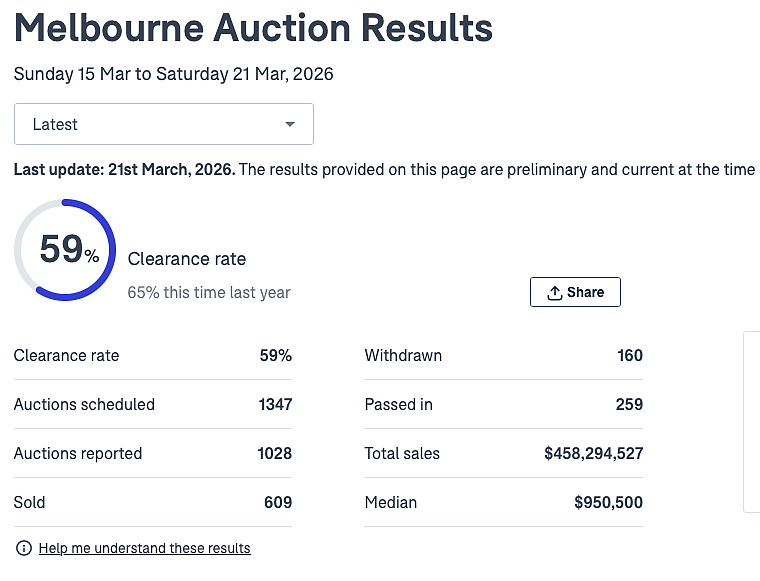
Task: Click the dropdown caret arrow in Latest selector
Action: coord(290,125)
